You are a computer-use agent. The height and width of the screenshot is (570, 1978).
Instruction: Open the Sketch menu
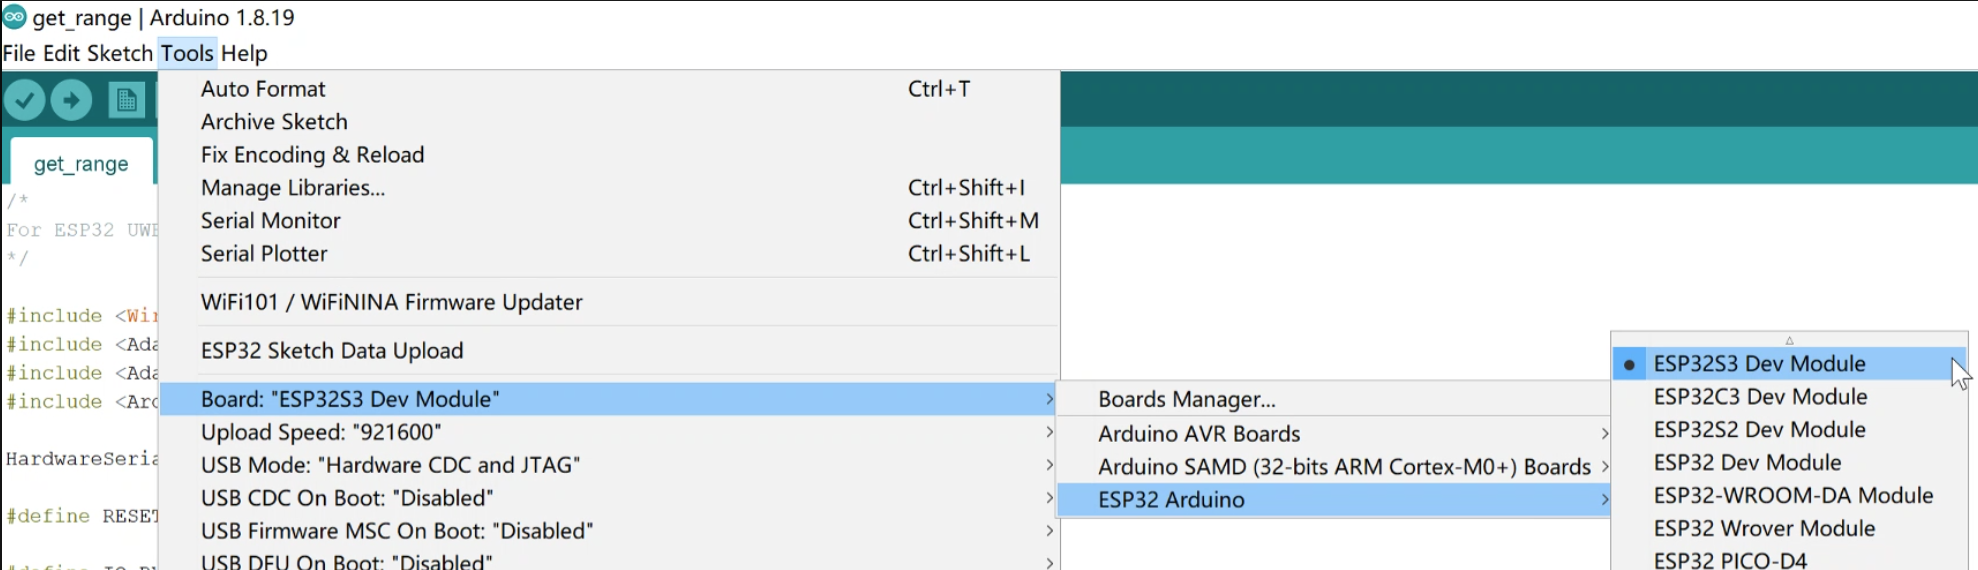tap(120, 53)
